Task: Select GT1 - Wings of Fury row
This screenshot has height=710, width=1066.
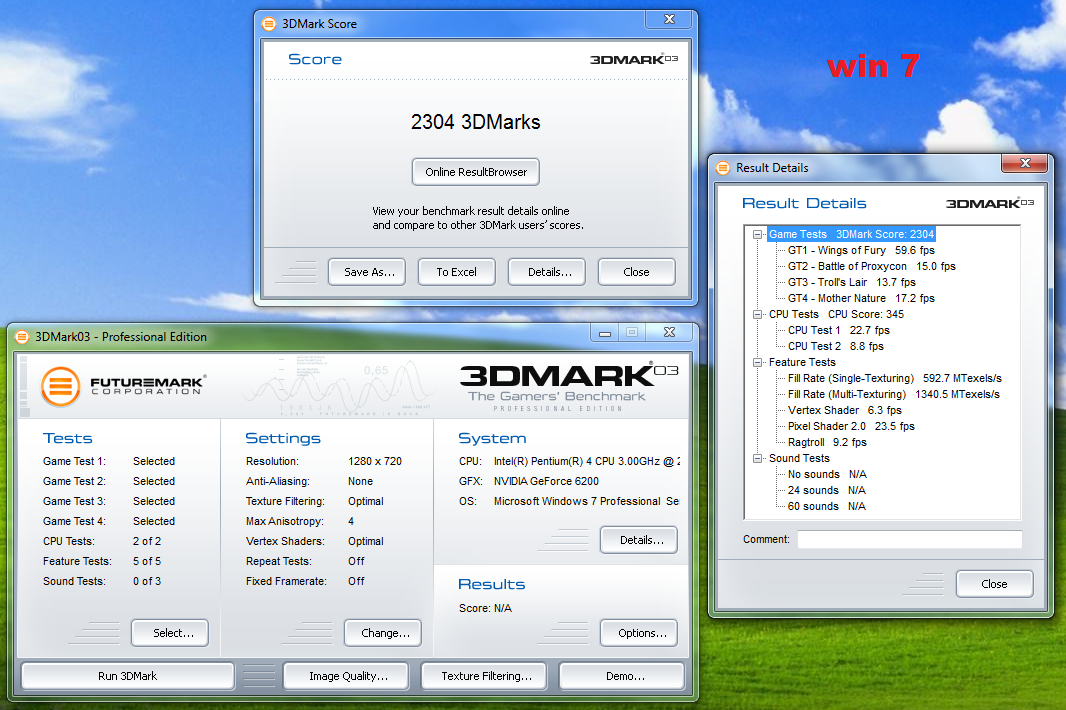Action: pyautogui.click(x=861, y=250)
